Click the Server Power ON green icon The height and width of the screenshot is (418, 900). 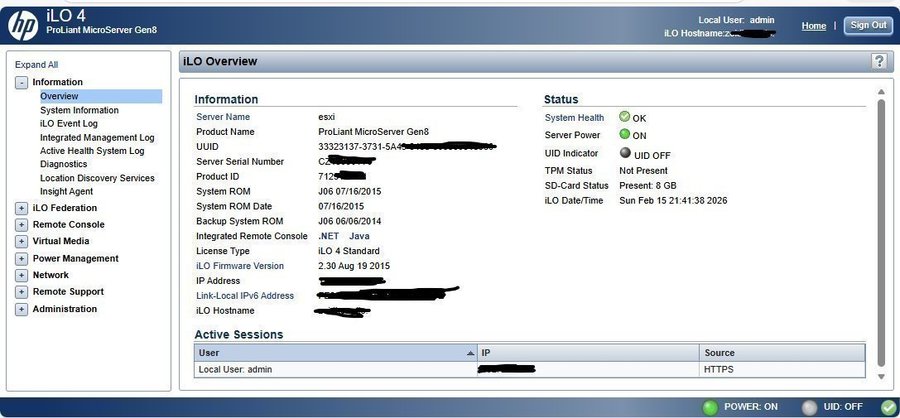[625, 135]
